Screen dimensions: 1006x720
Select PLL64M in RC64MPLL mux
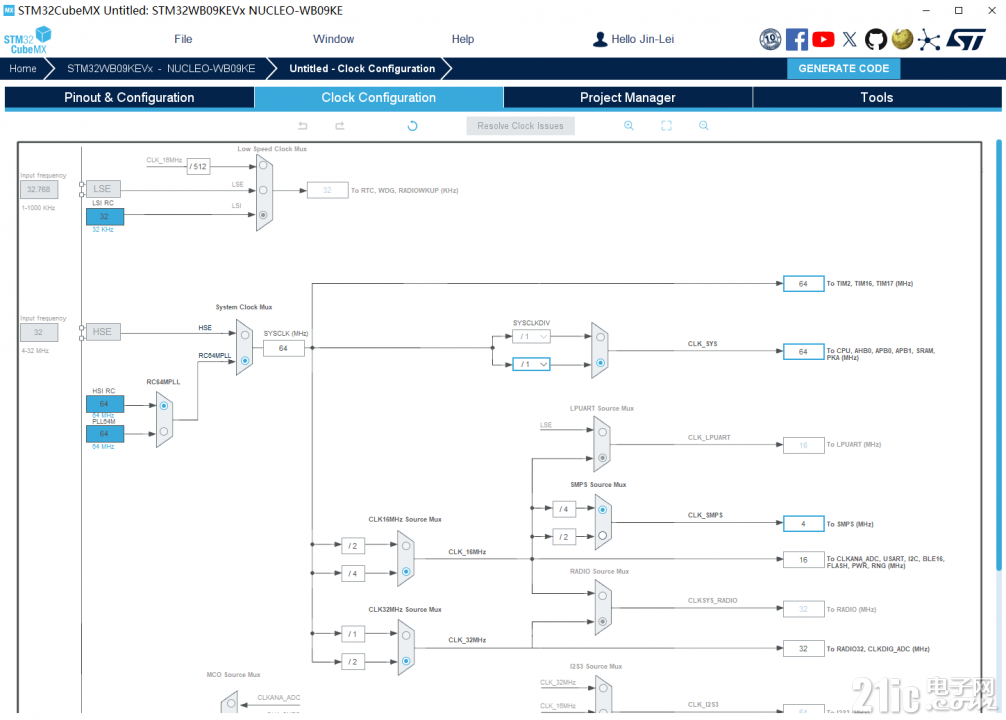164,433
